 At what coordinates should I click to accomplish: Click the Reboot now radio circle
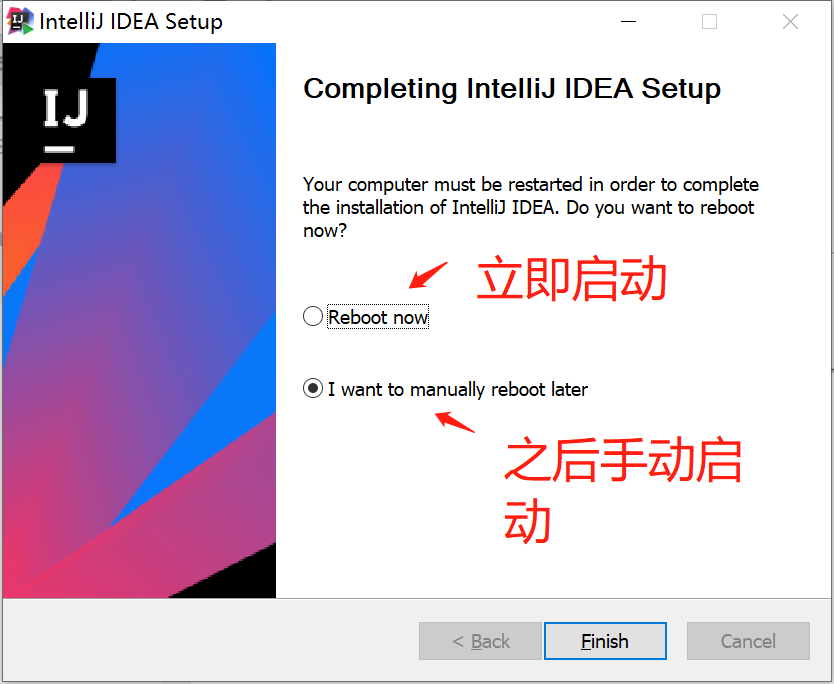[313, 316]
